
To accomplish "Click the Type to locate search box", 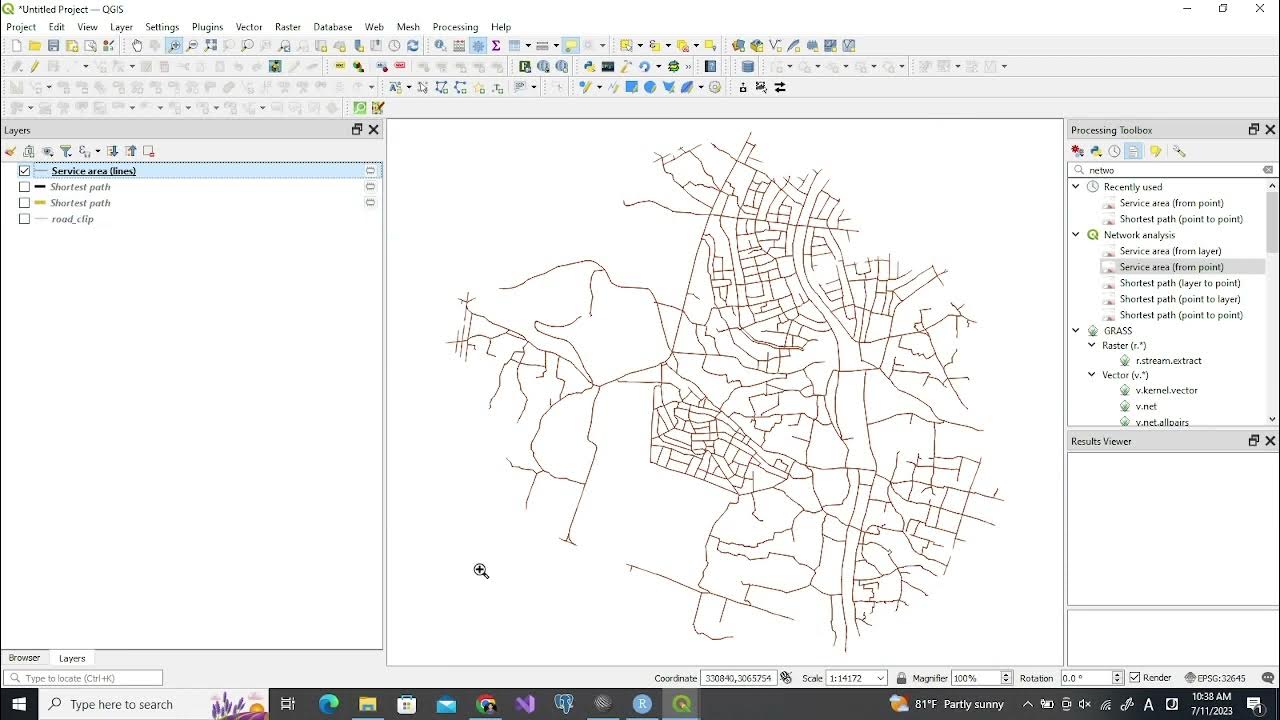I will pyautogui.click(x=84, y=678).
